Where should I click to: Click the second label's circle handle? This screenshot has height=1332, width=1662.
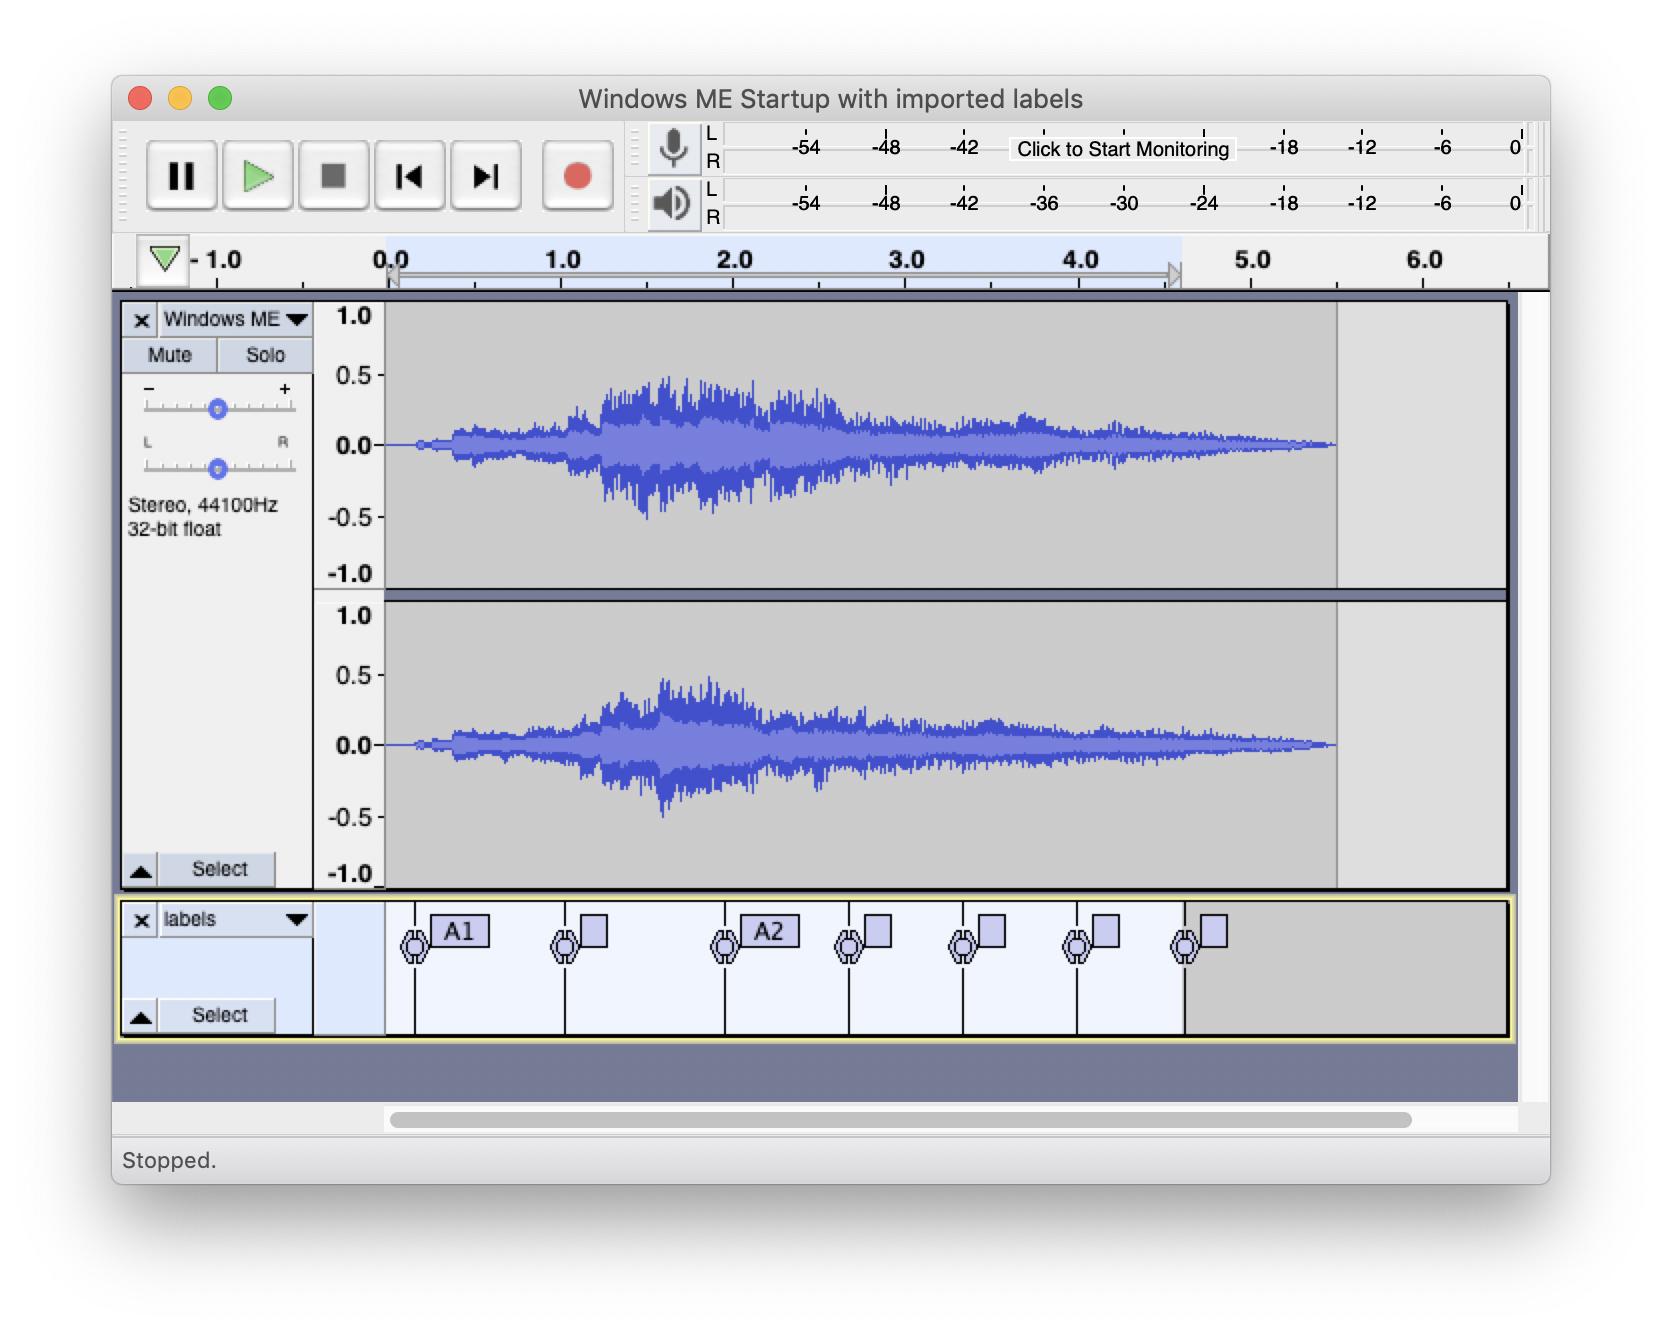coord(564,945)
